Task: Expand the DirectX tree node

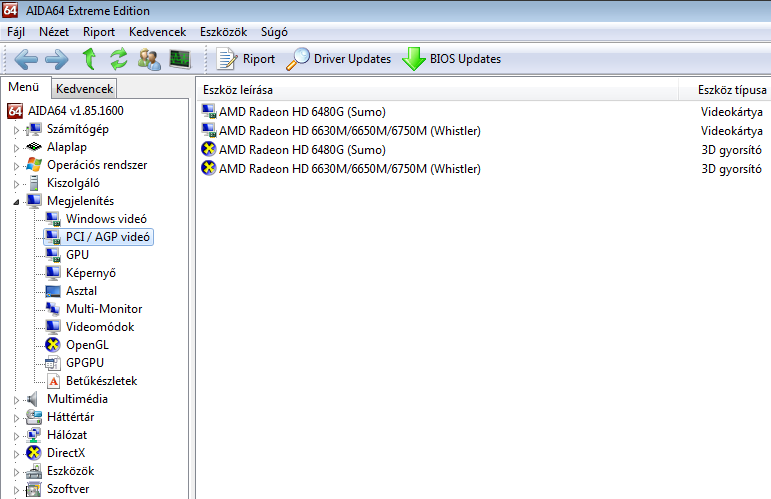Action: coord(16,454)
